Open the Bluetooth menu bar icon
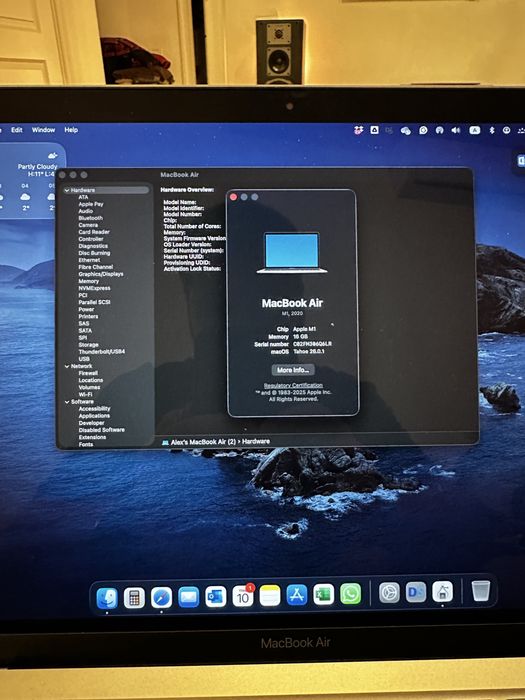The width and height of the screenshot is (525, 700). 492,130
